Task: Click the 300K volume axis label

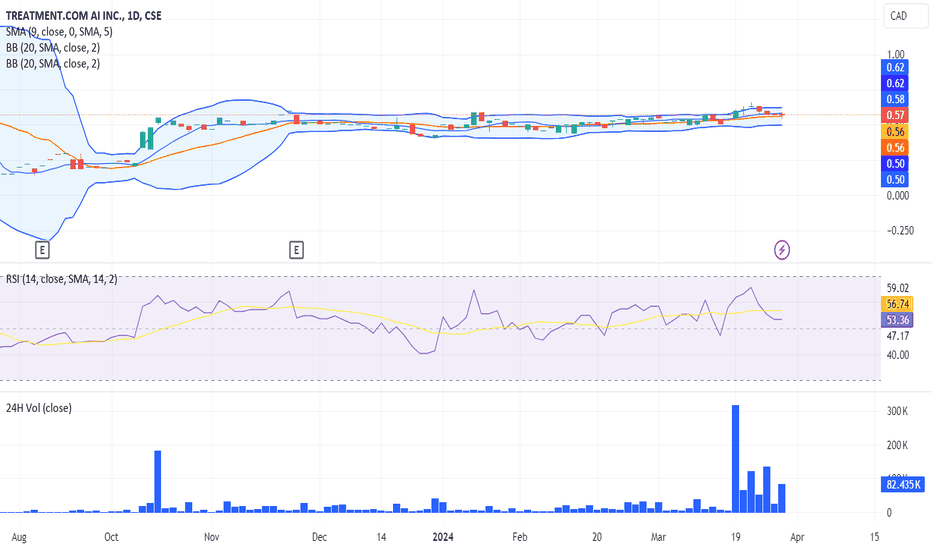Action: pyautogui.click(x=897, y=411)
